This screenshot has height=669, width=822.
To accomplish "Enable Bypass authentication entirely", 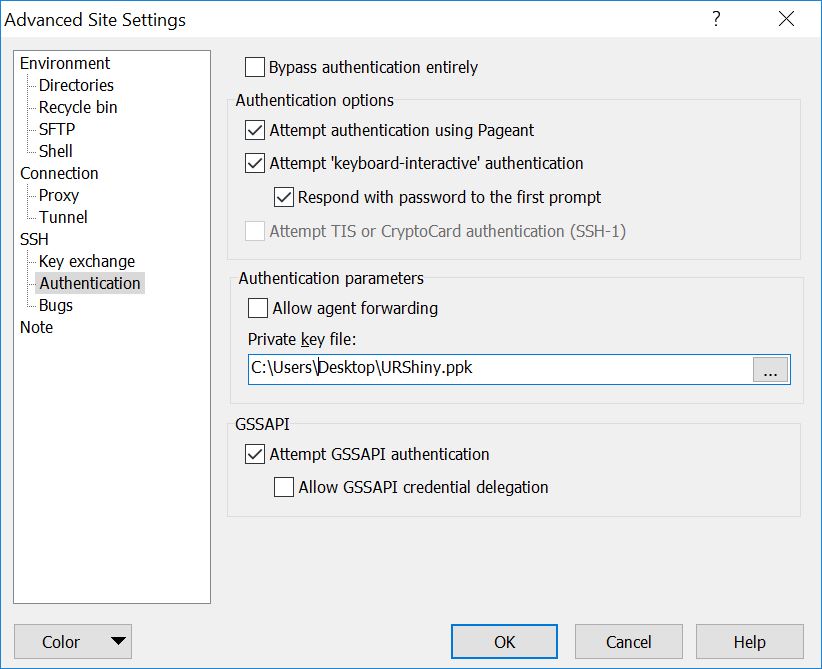I will click(x=256, y=67).
